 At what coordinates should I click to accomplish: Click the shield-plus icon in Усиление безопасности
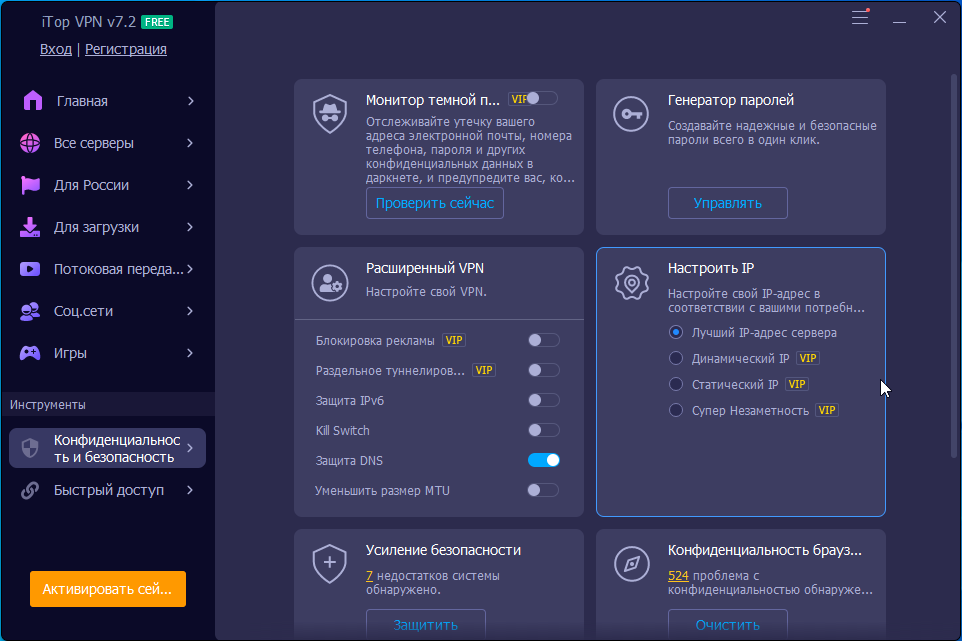[329, 563]
